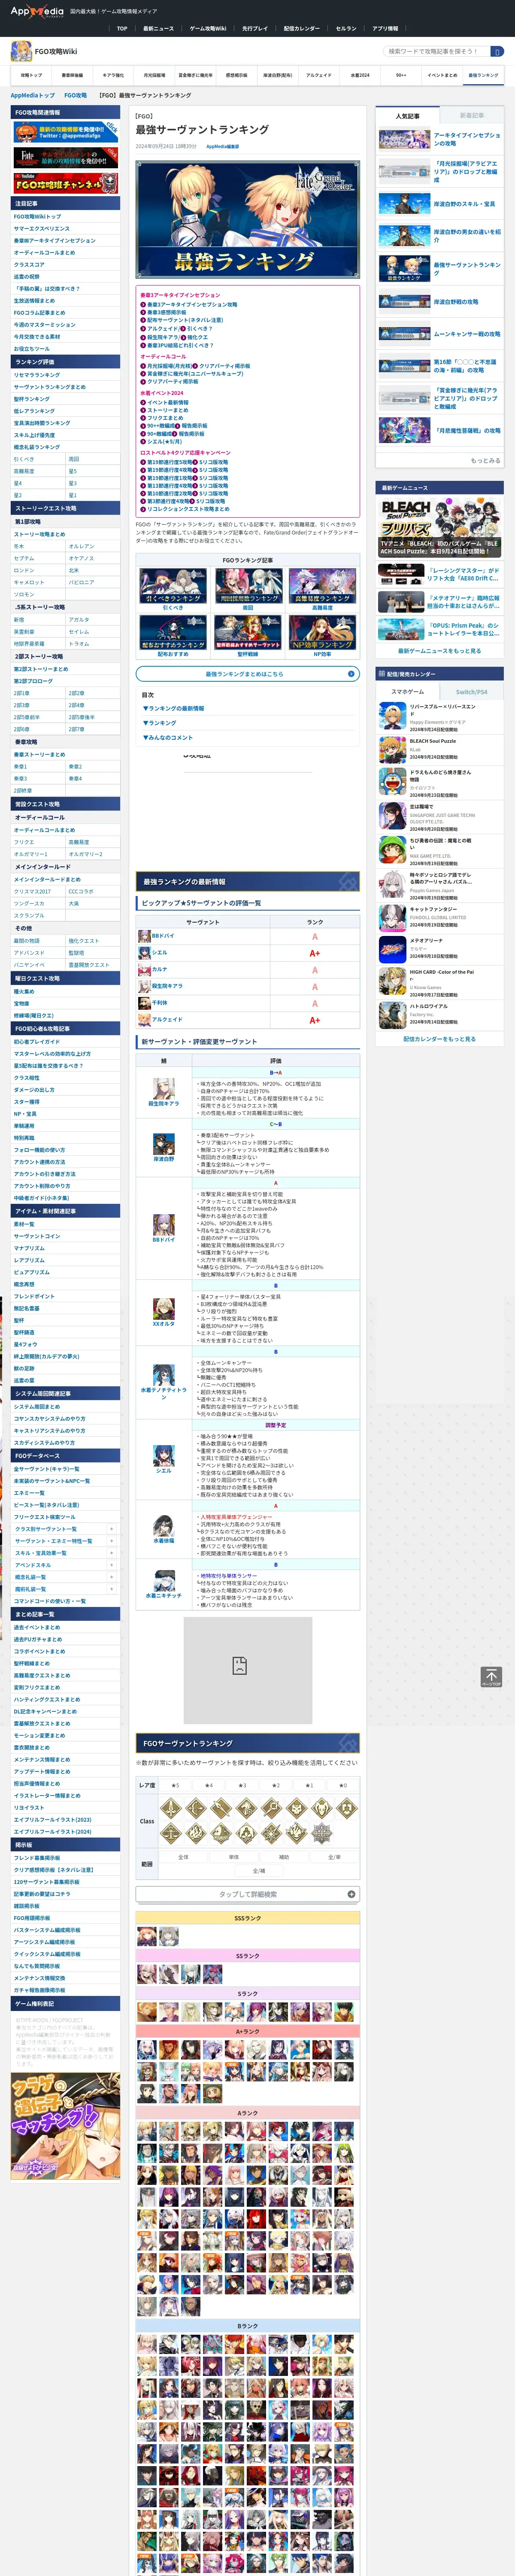Open 最新ニュース in top navigation
Screen dimensions: 515x2576
[158, 29]
